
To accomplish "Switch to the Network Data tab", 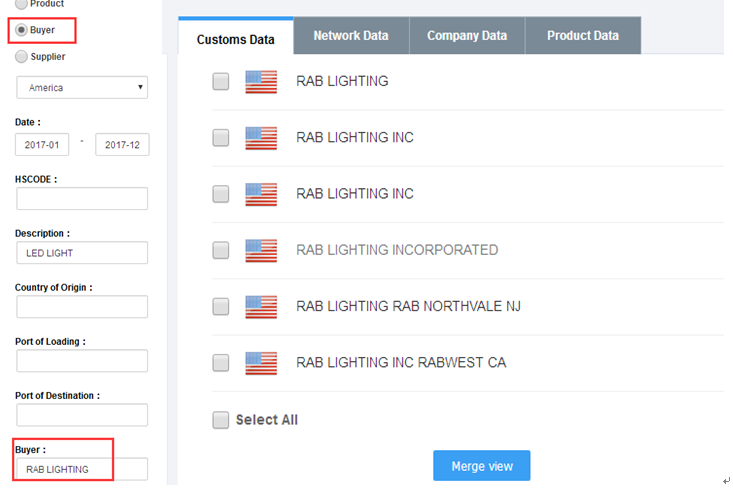I will (351, 36).
